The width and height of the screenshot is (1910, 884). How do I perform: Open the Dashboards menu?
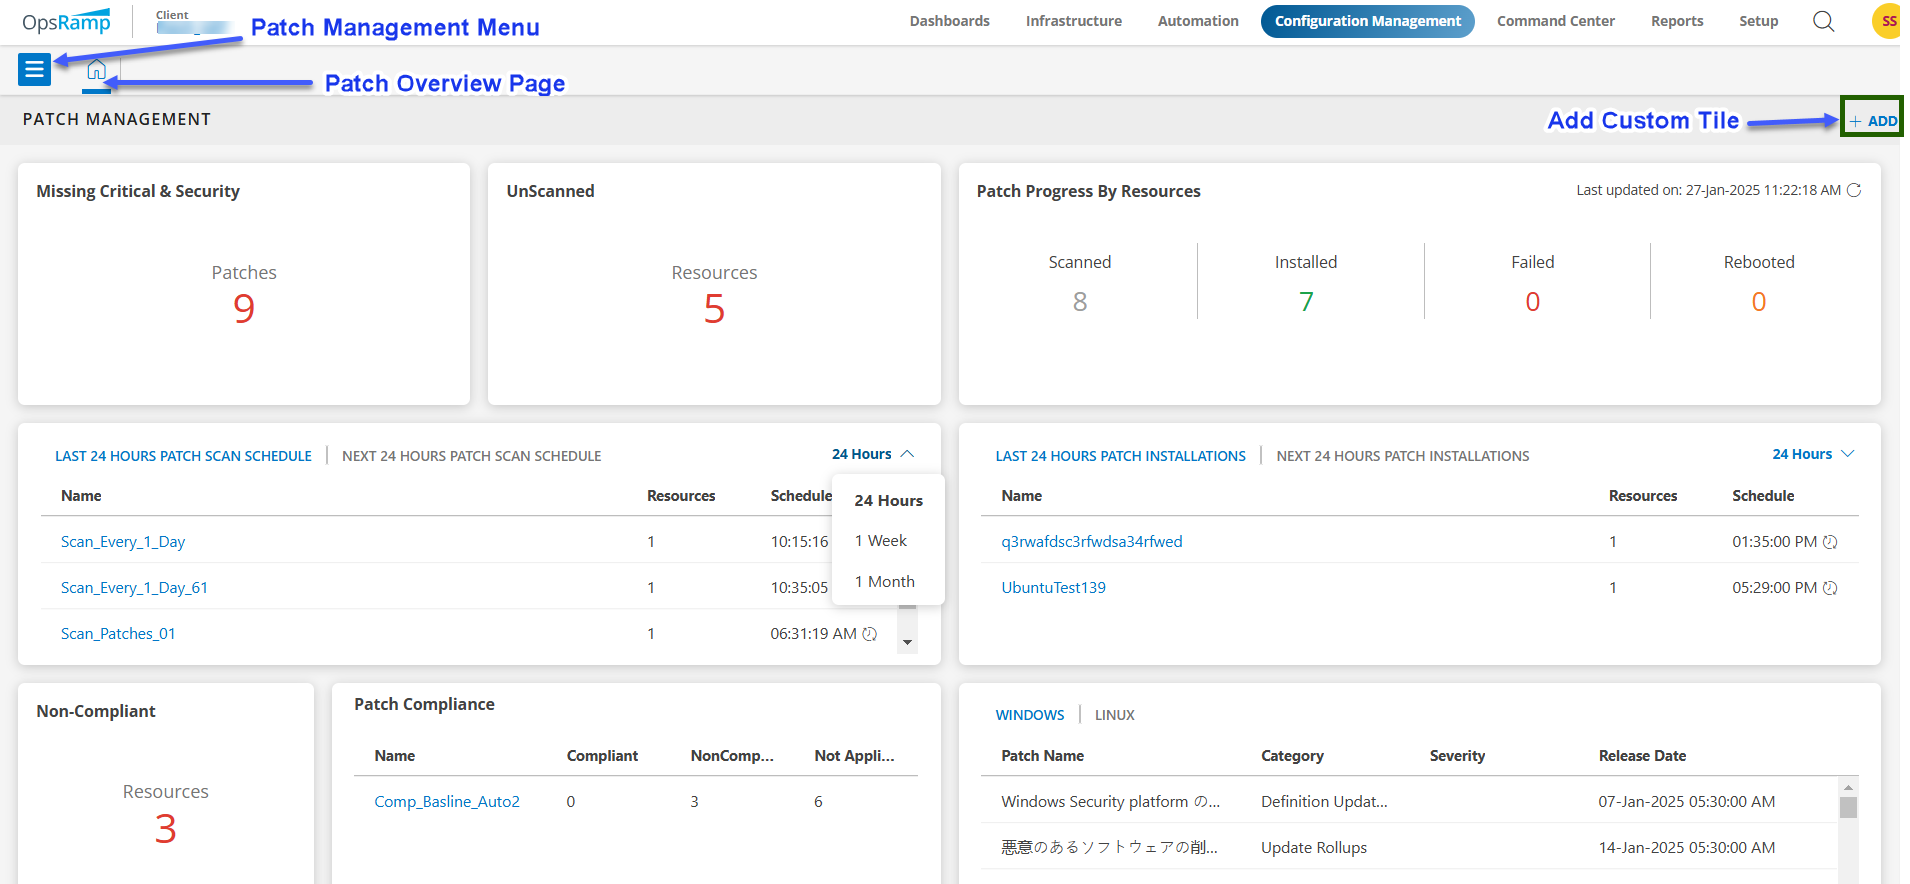point(949,21)
